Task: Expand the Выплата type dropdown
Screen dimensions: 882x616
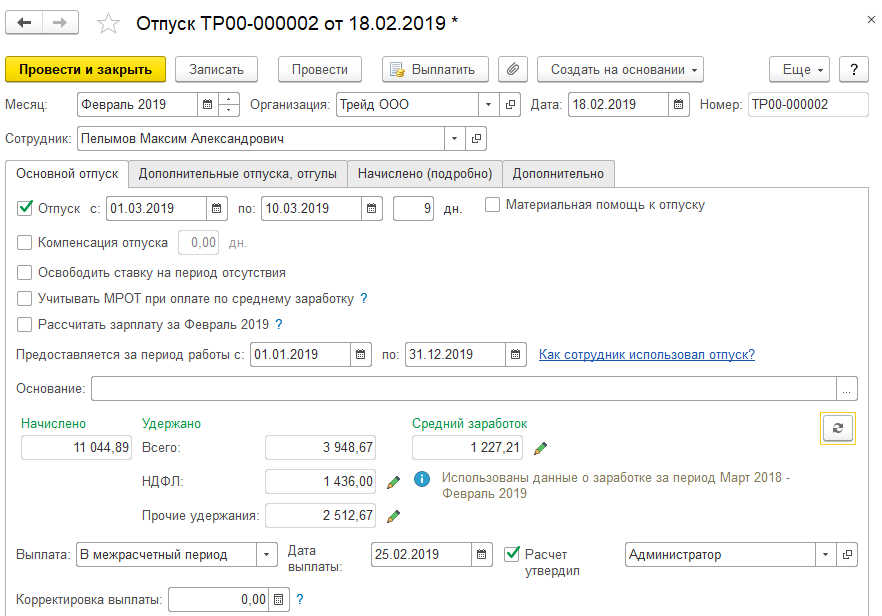Action: (267, 555)
